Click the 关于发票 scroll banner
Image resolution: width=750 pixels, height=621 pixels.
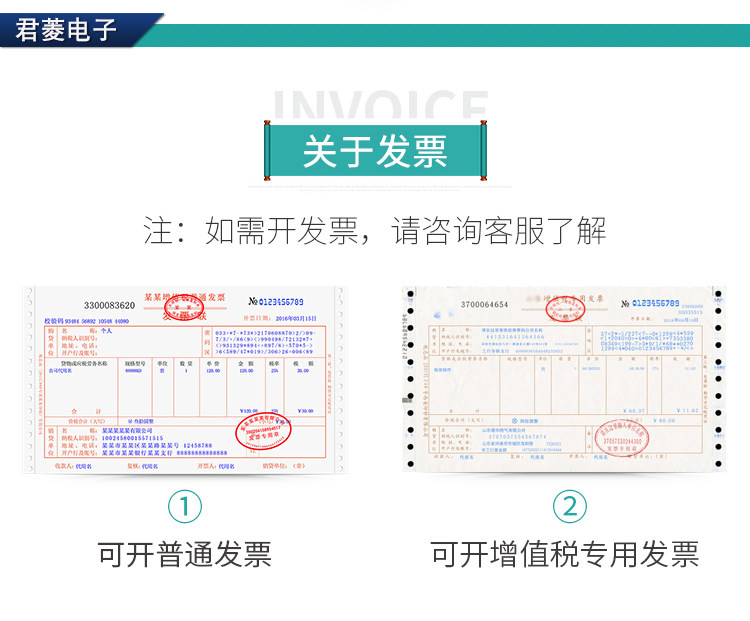click(x=375, y=150)
